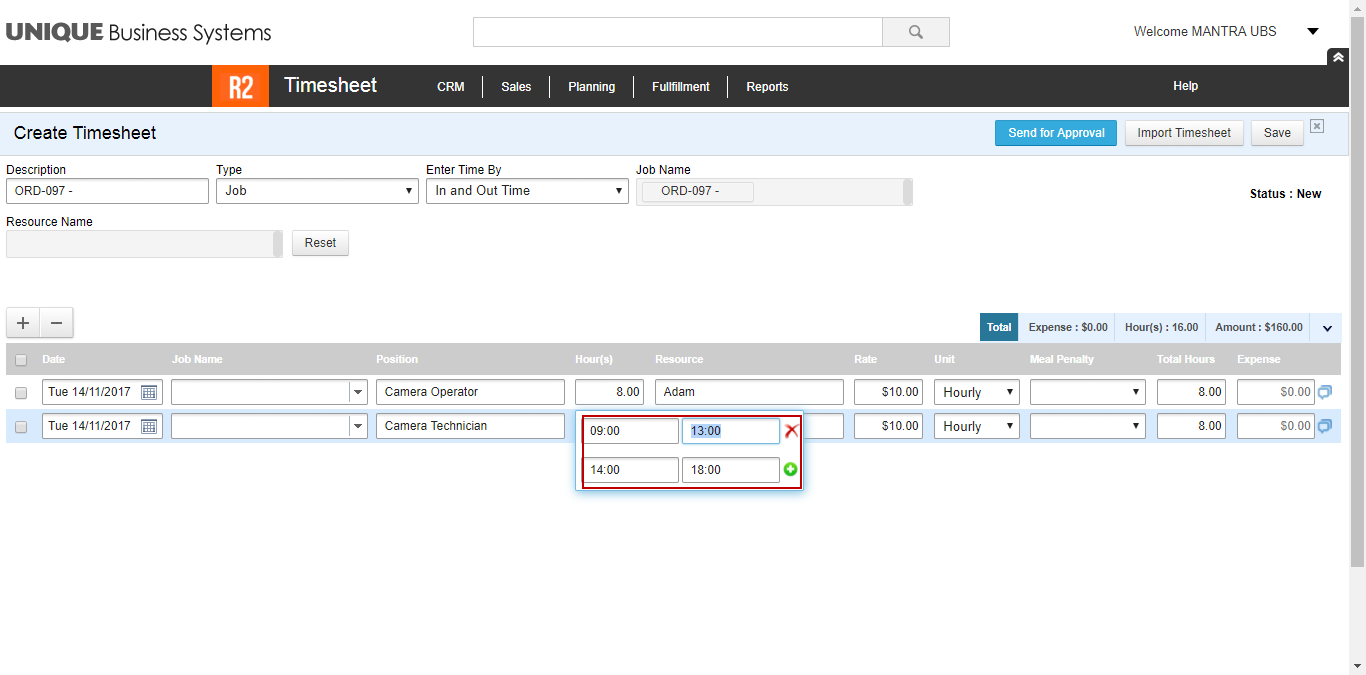
Task: Open calendar picker for Camera Technician row
Action: [149, 427]
